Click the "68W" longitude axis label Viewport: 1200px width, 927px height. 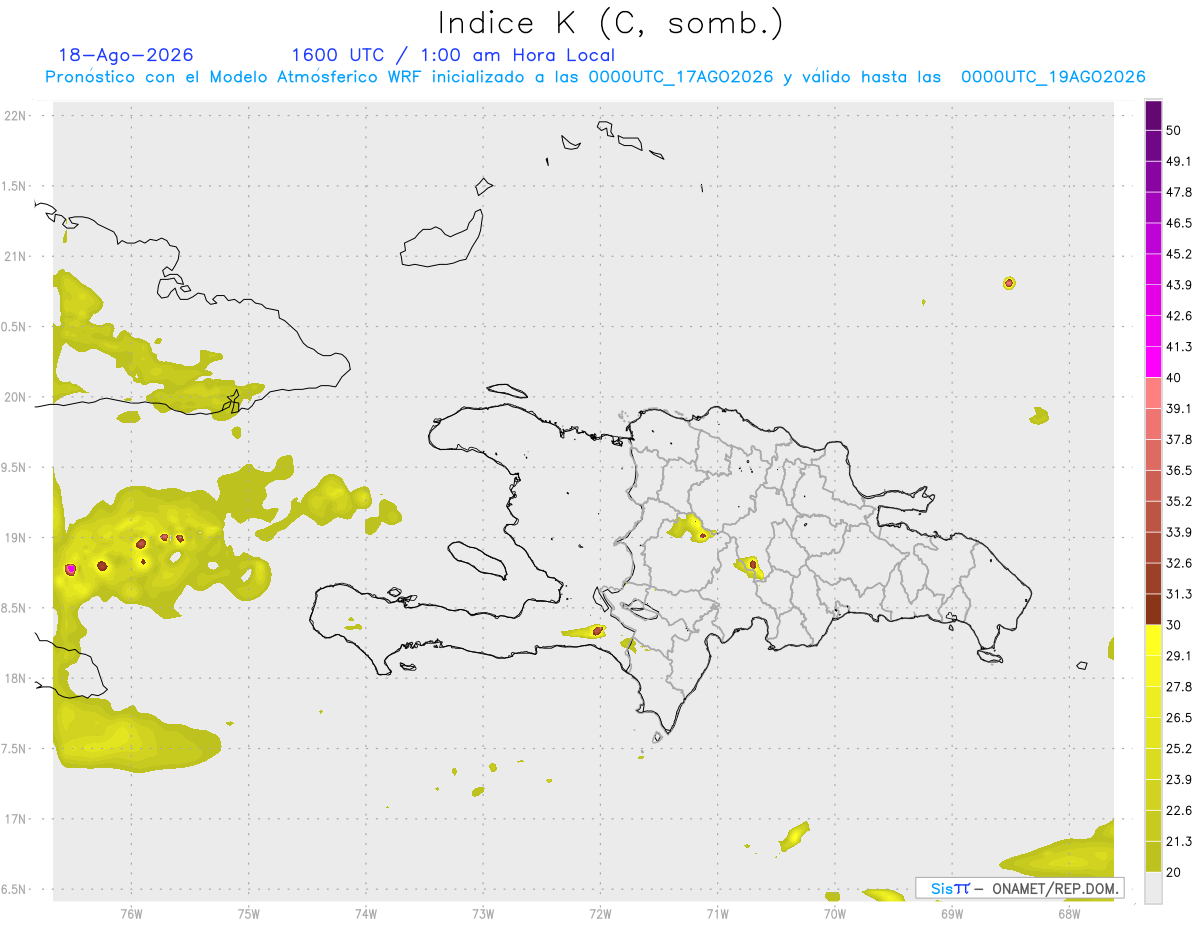(x=1069, y=914)
